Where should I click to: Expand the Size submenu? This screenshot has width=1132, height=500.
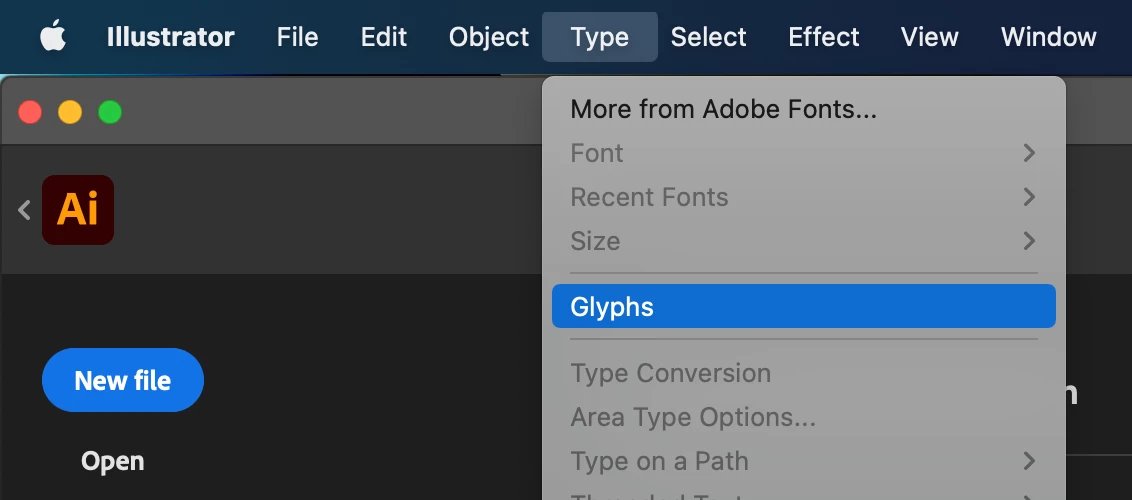coord(804,240)
